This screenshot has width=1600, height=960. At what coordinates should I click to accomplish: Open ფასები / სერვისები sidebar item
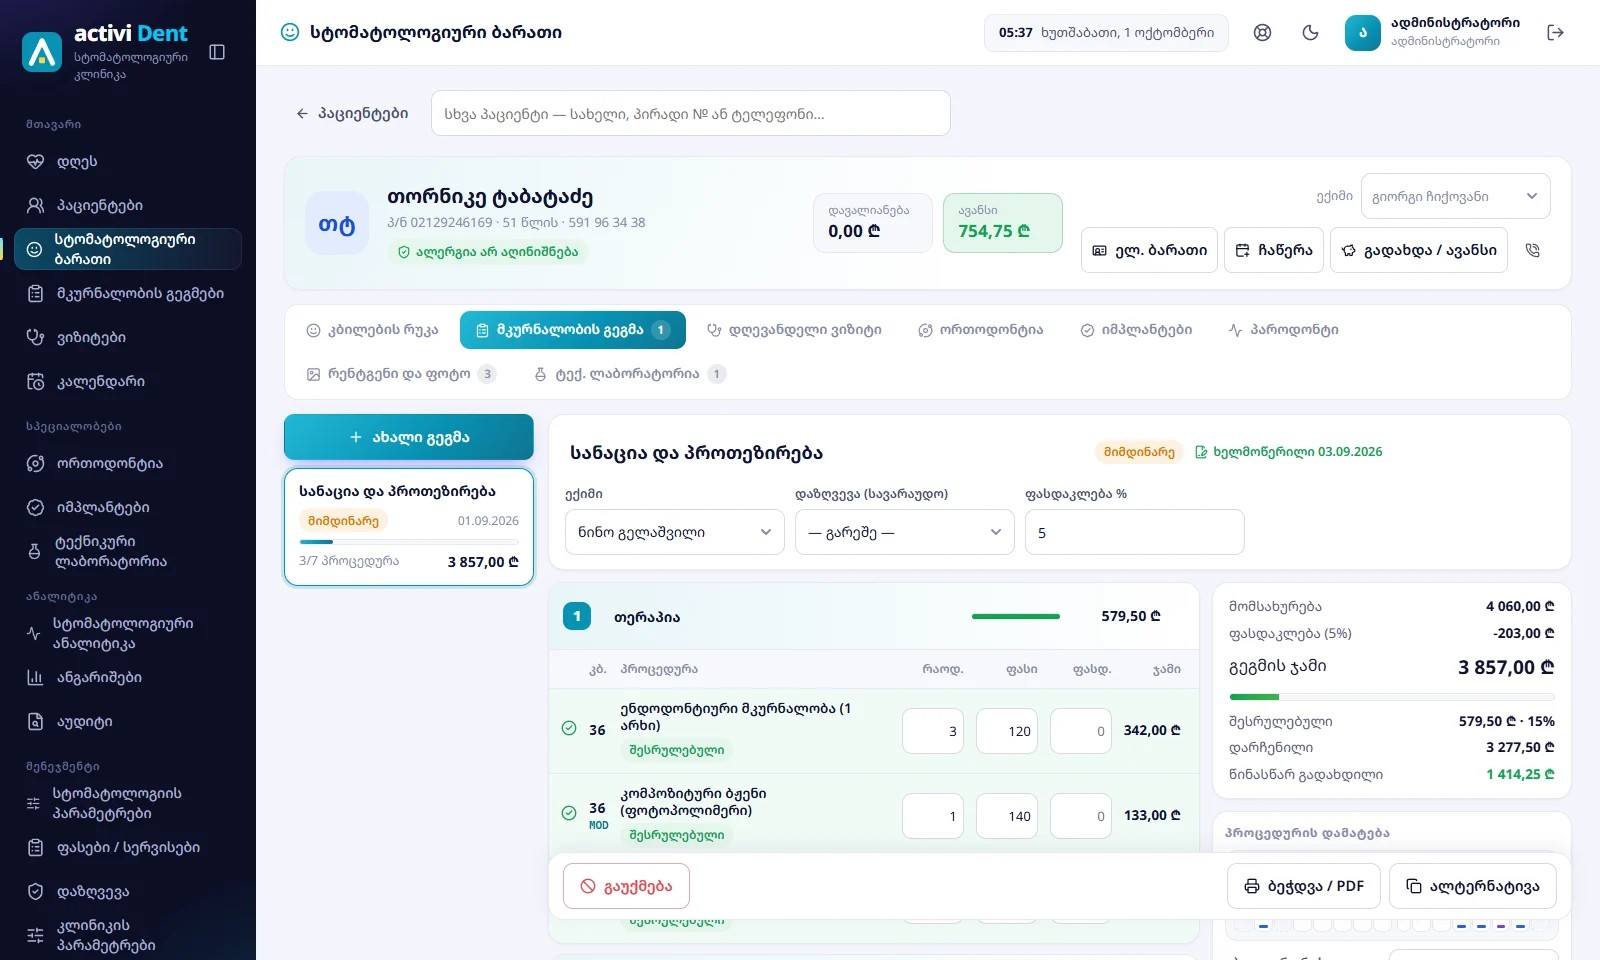pyautogui.click(x=128, y=847)
